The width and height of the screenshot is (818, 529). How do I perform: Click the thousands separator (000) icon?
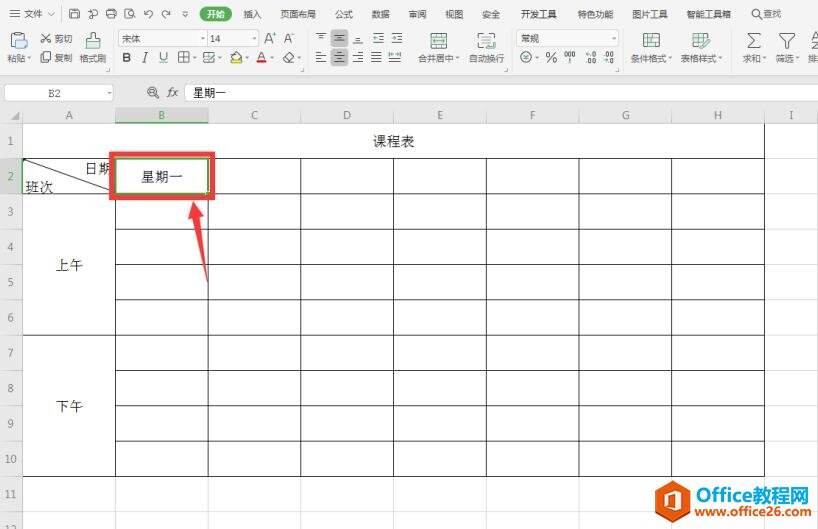coord(570,57)
